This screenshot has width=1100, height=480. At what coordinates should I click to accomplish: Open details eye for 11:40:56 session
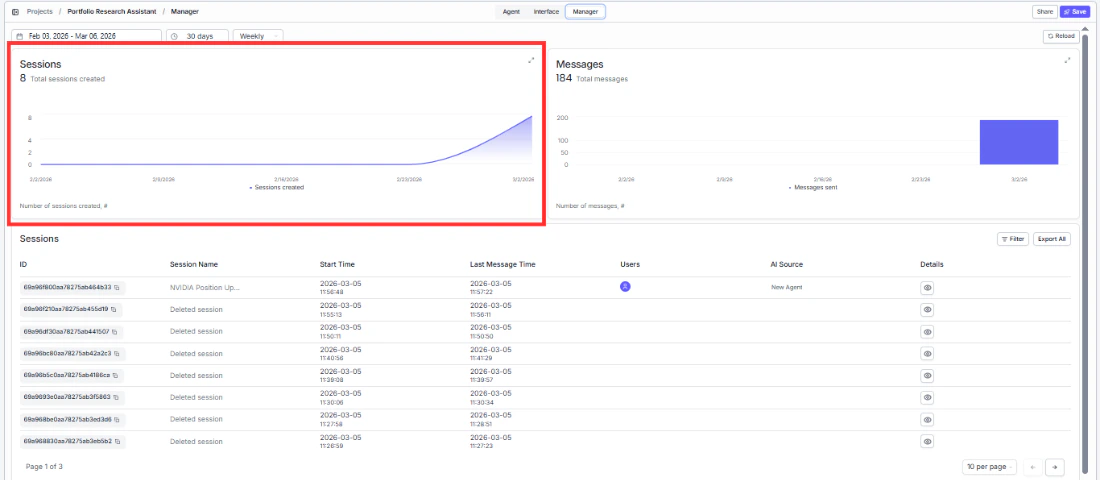(927, 353)
